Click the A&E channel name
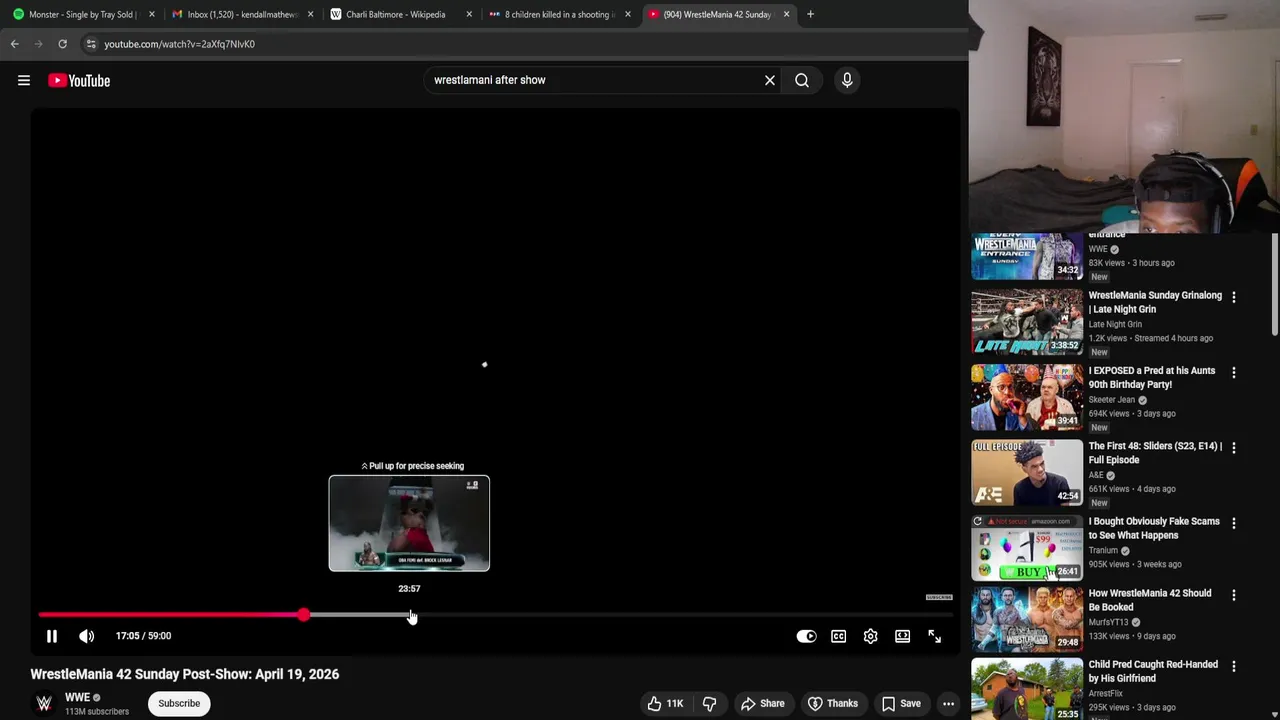Viewport: 1280px width, 720px height. click(x=1096, y=475)
